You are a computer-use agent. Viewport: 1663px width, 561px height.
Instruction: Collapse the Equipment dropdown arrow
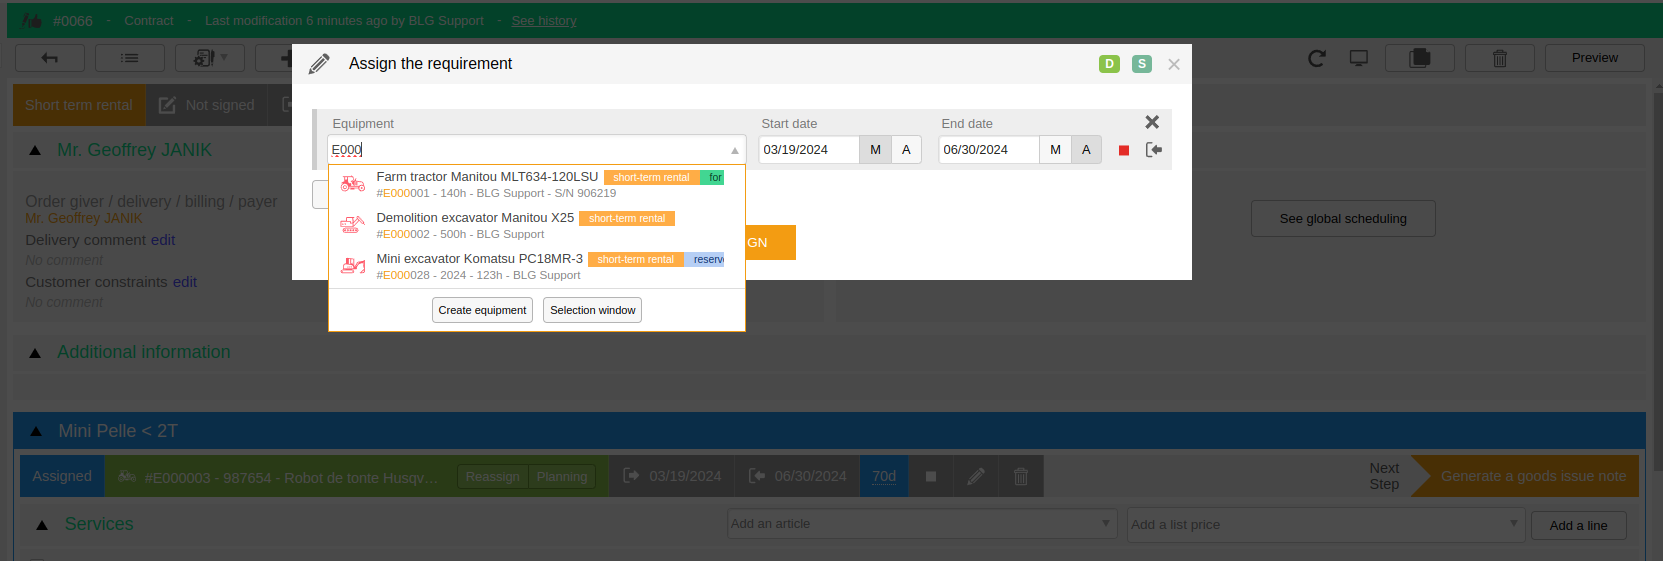(735, 150)
